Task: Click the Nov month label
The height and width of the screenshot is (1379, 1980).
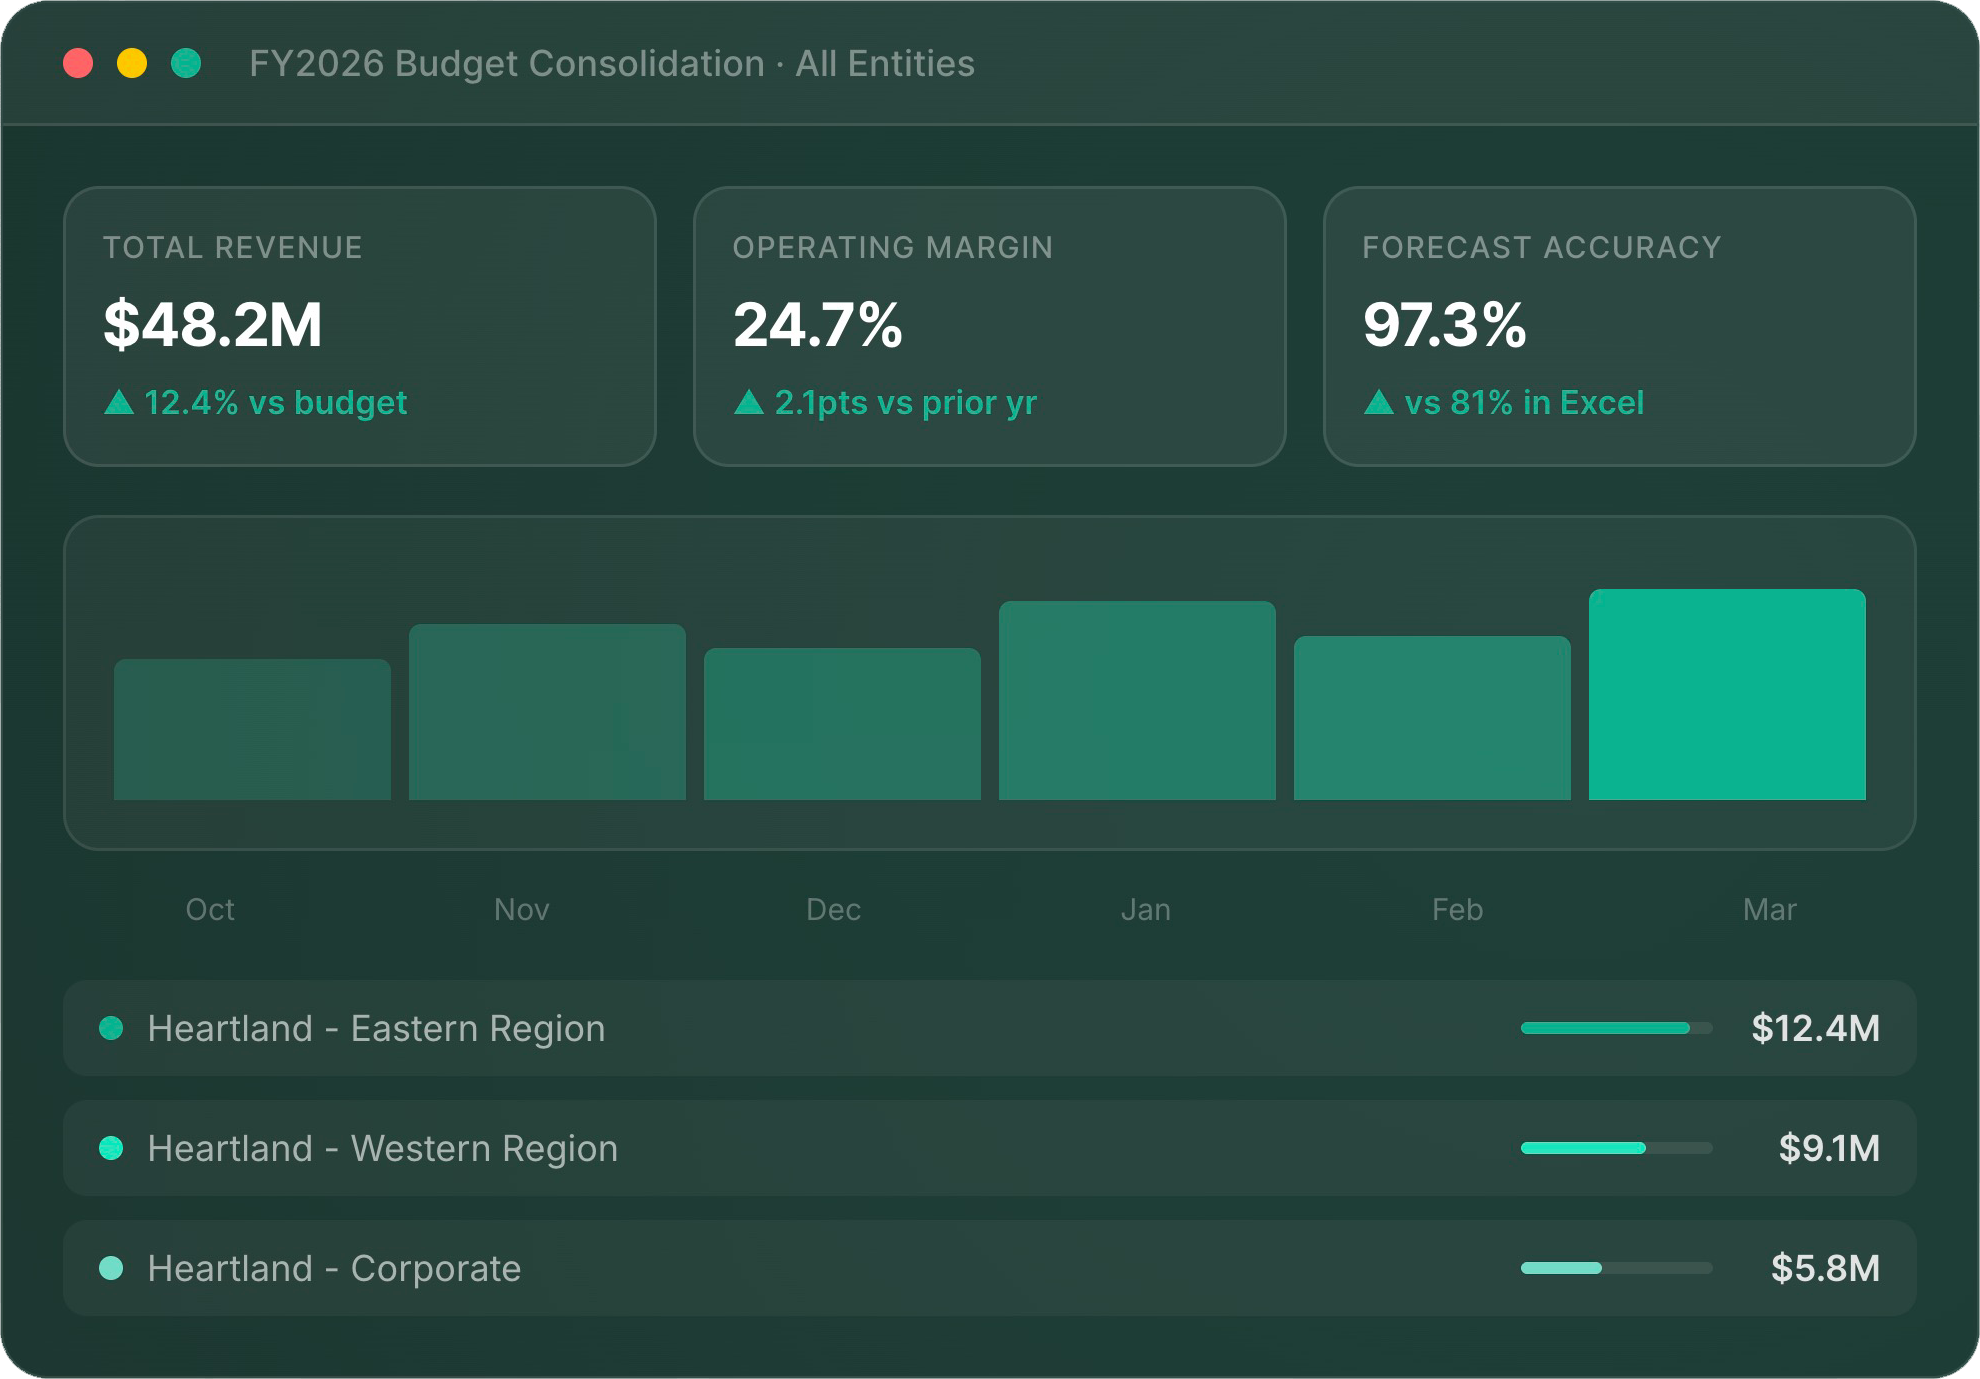Action: coord(521,909)
